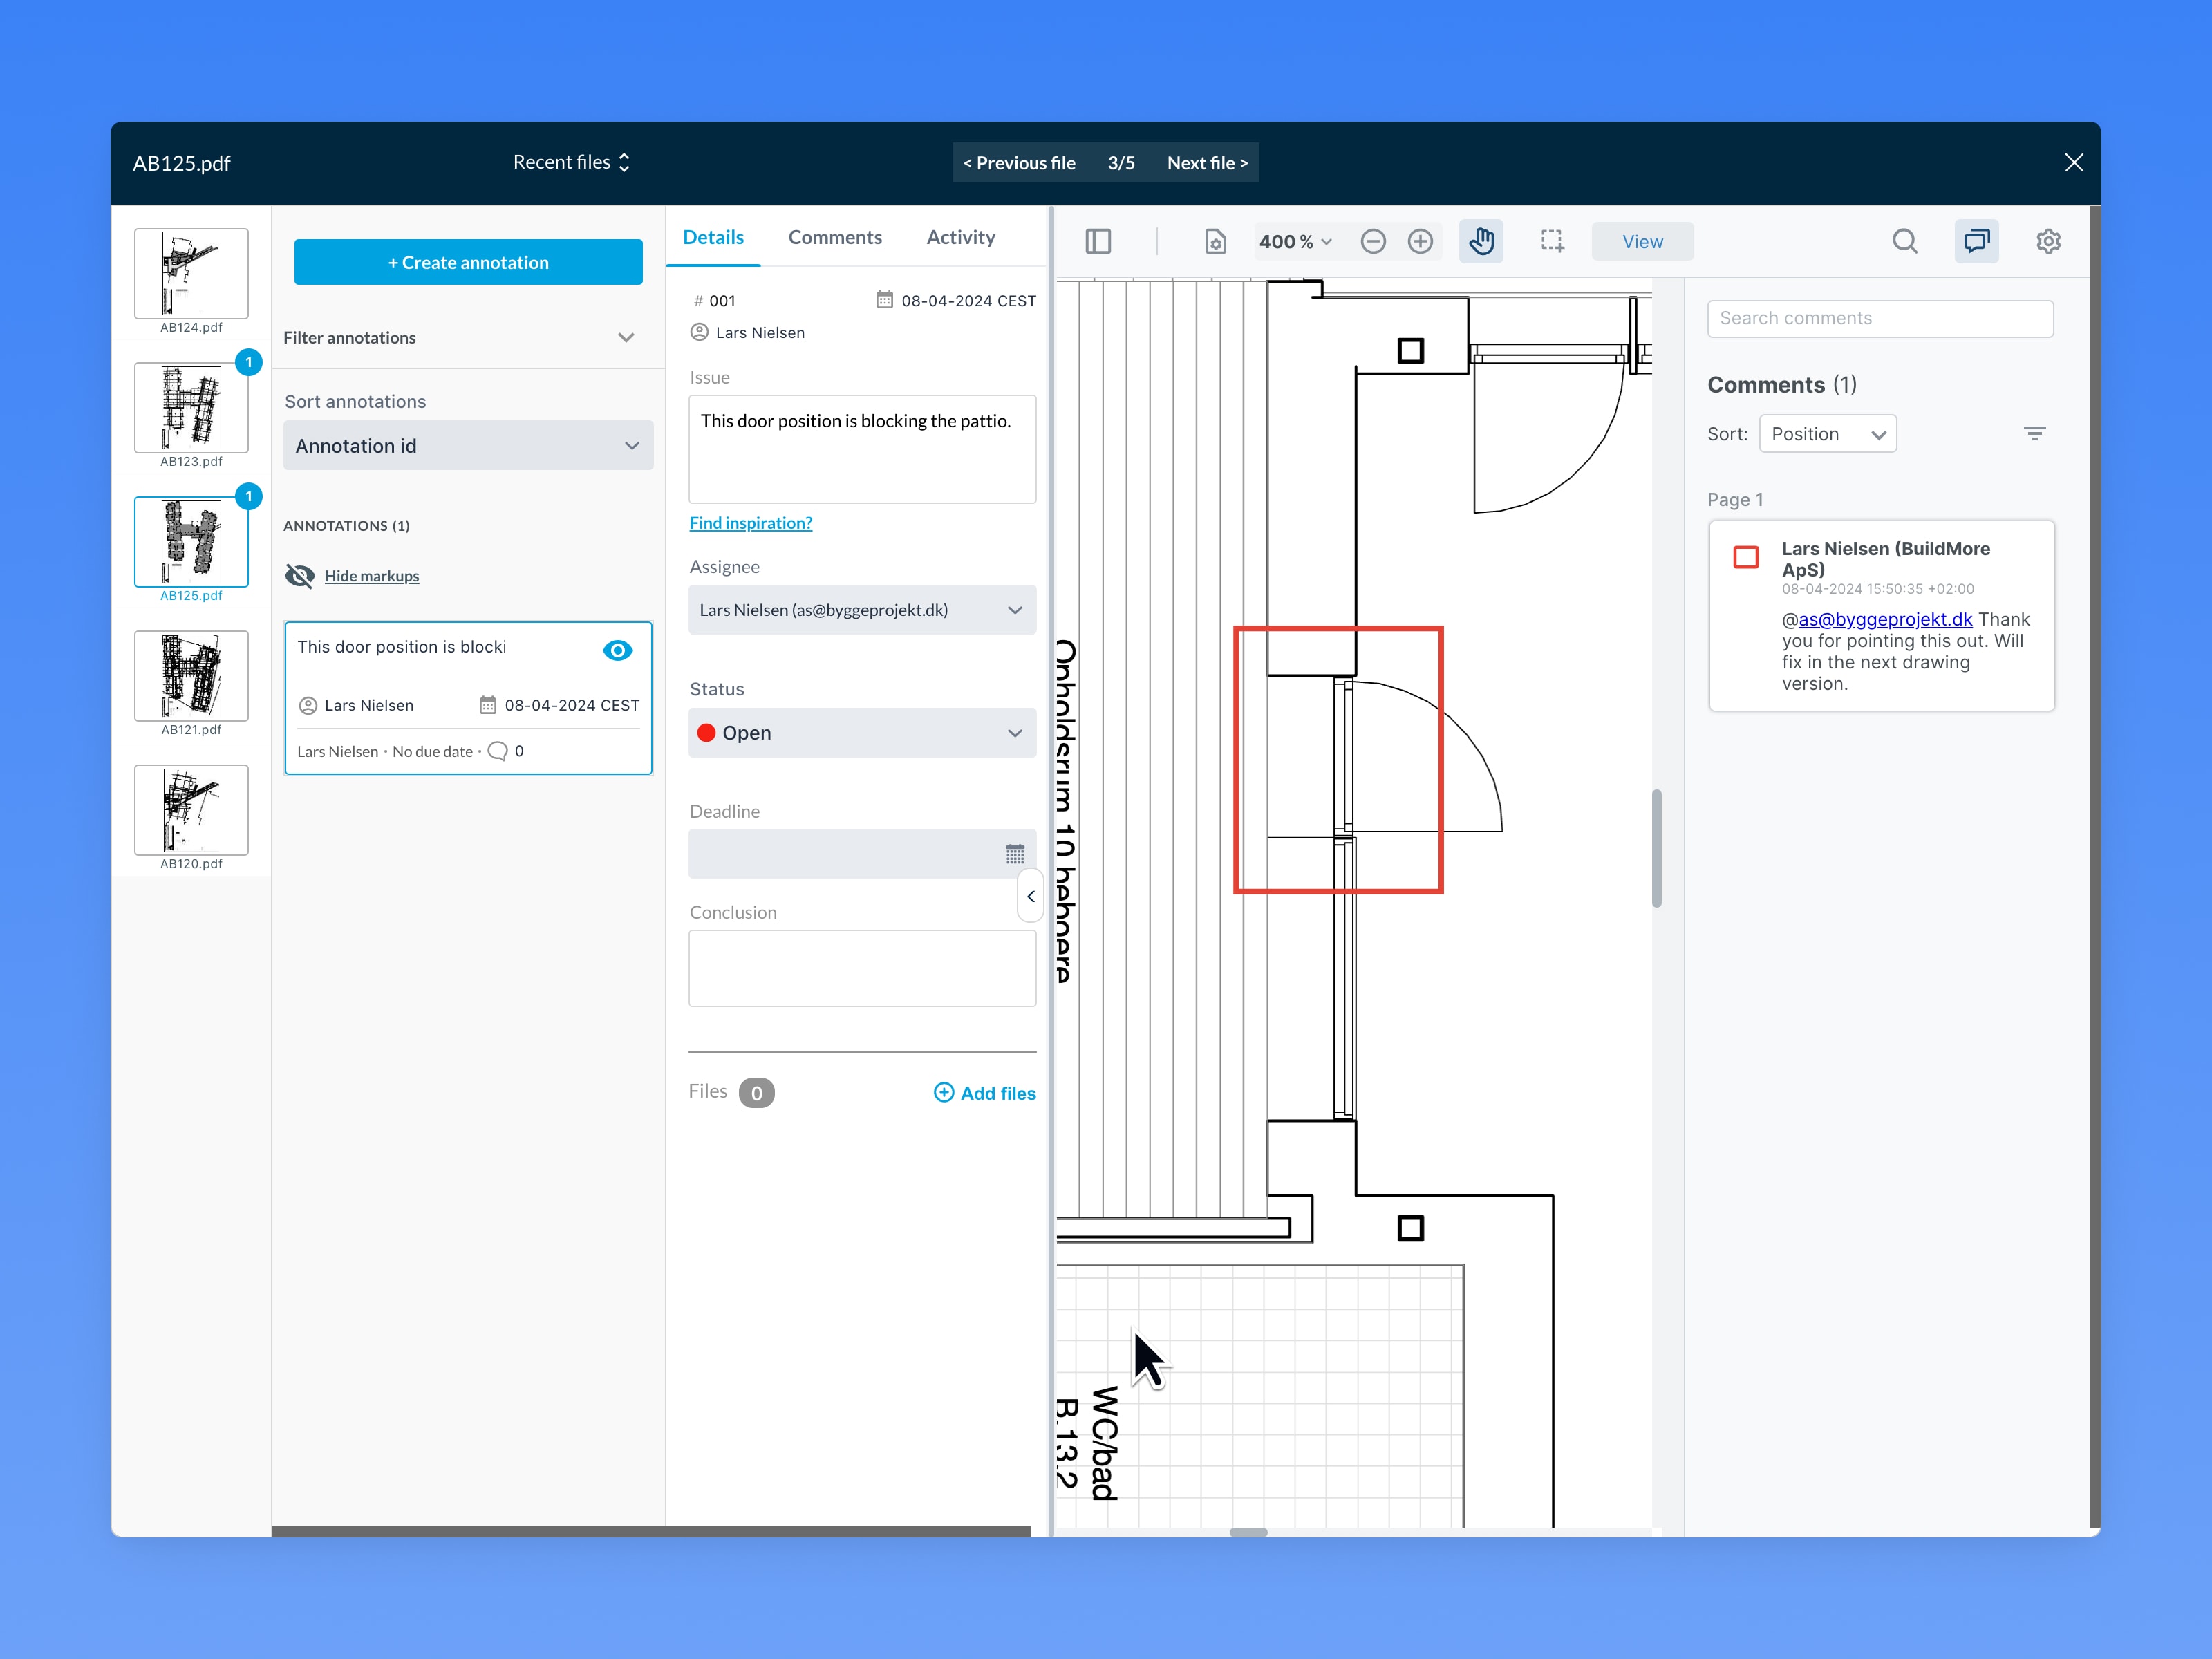Open the Annotation id sort dropdown
This screenshot has width=2212, height=1659.
pyautogui.click(x=468, y=446)
